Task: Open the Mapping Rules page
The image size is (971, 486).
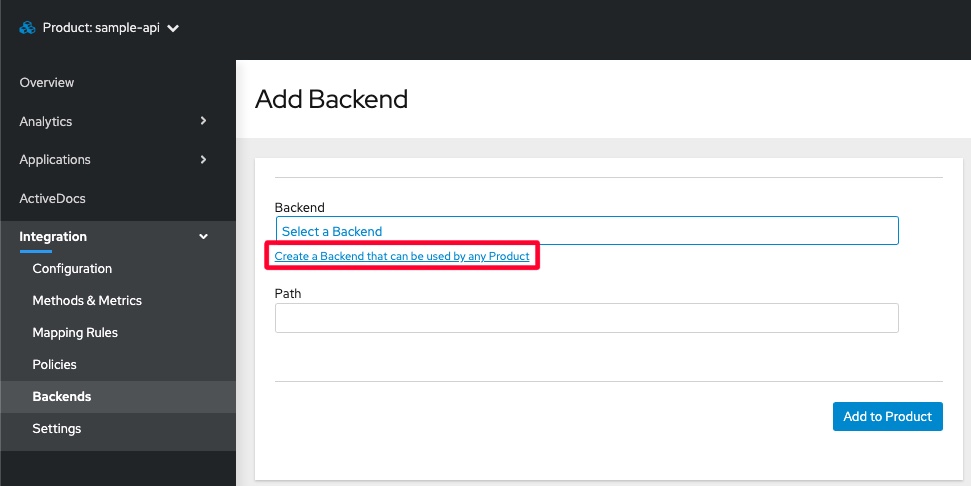Action: (75, 332)
